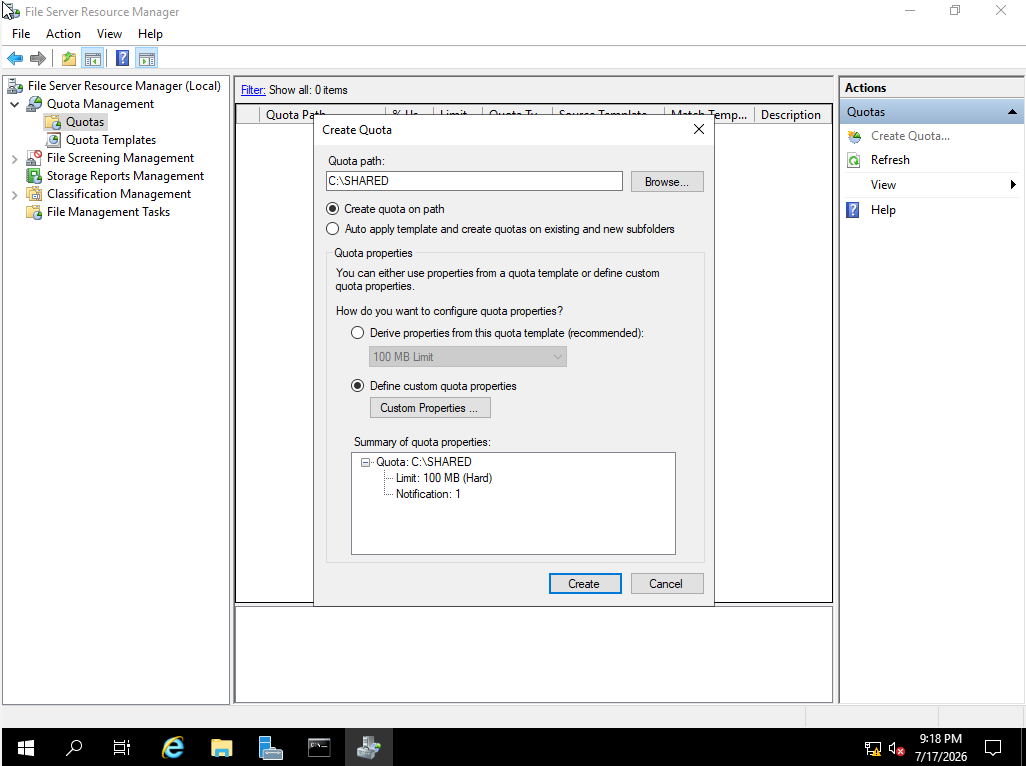Click the Storage Reports Management icon

click(x=34, y=176)
